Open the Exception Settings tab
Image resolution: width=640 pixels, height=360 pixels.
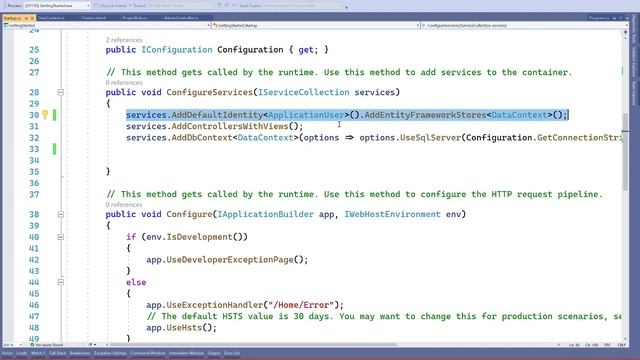110,353
